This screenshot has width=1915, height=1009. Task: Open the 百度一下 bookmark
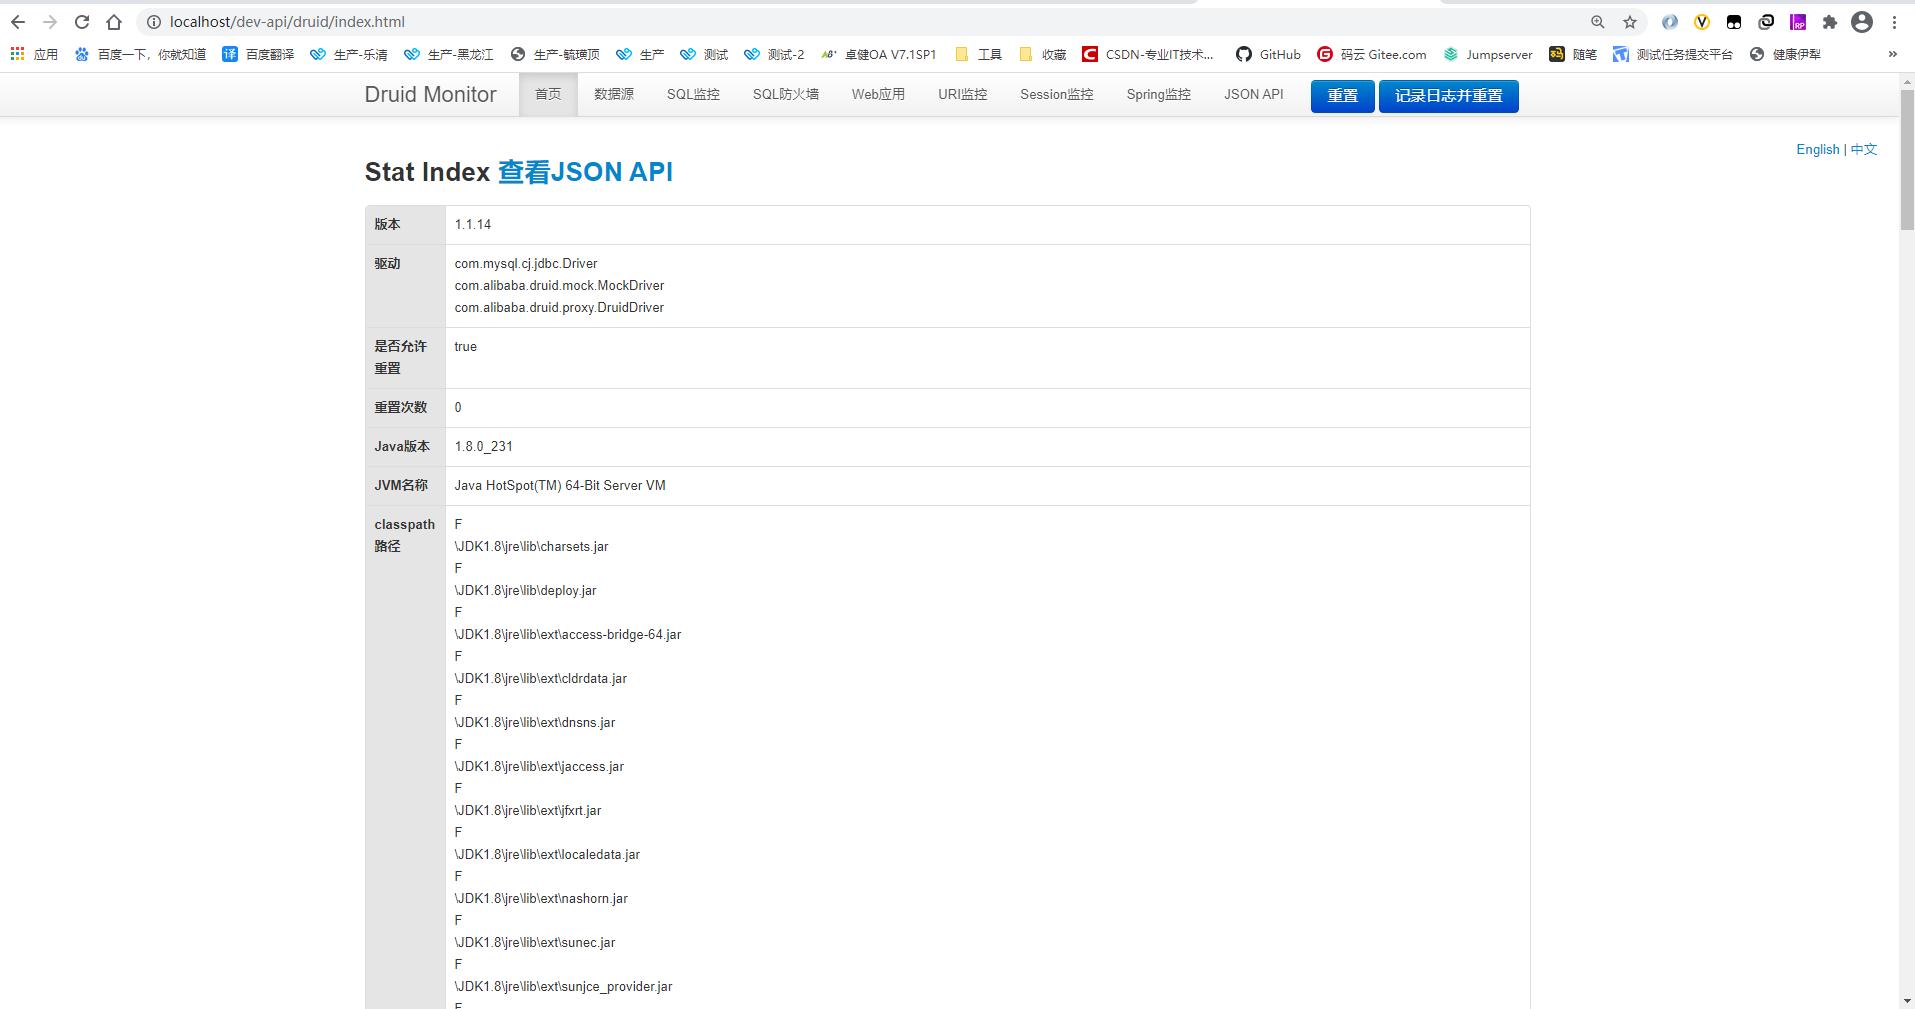(140, 54)
